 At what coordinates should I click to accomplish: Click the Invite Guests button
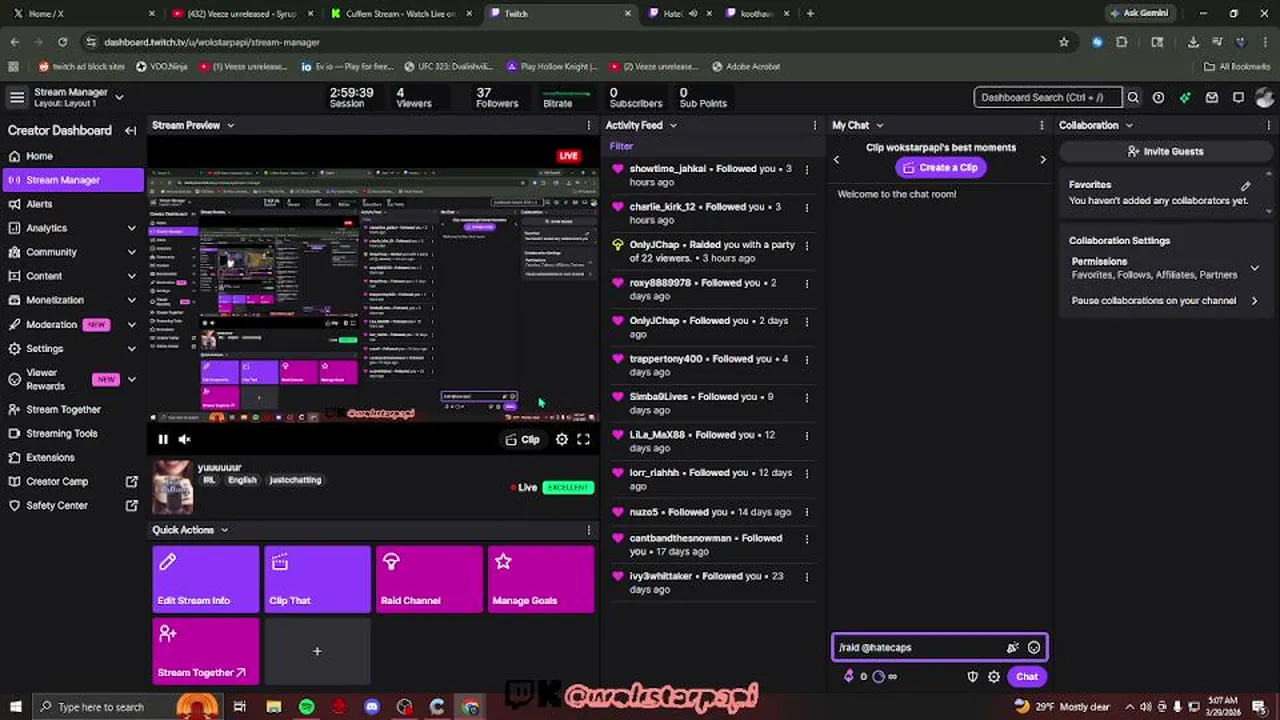(x=1166, y=151)
